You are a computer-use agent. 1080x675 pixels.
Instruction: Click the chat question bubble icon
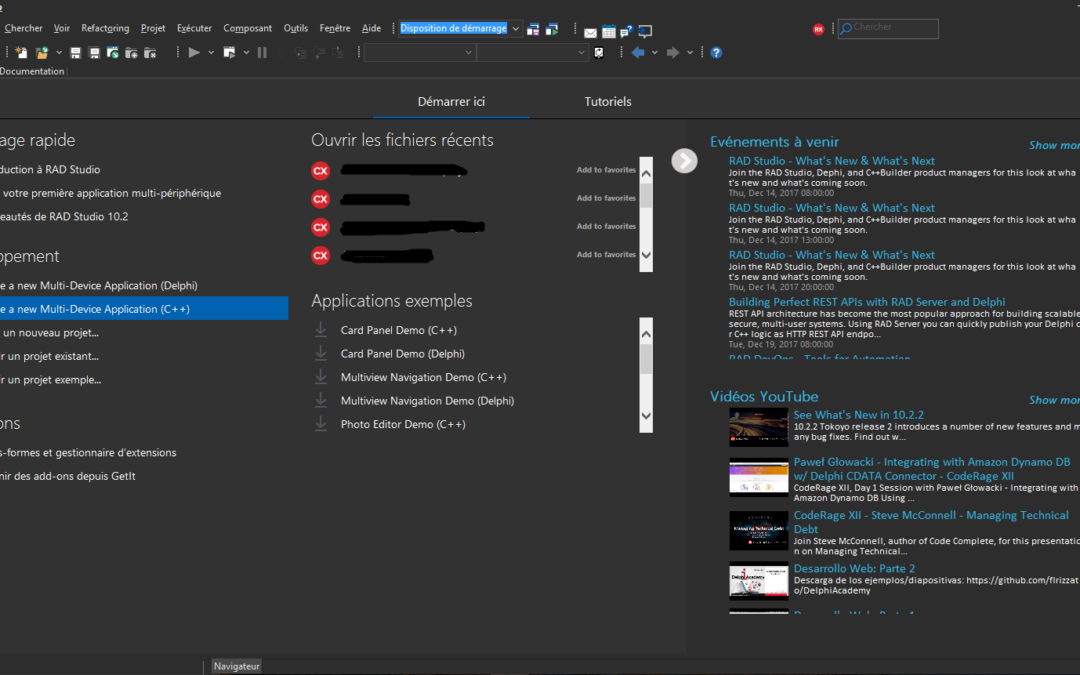pyautogui.click(x=626, y=32)
